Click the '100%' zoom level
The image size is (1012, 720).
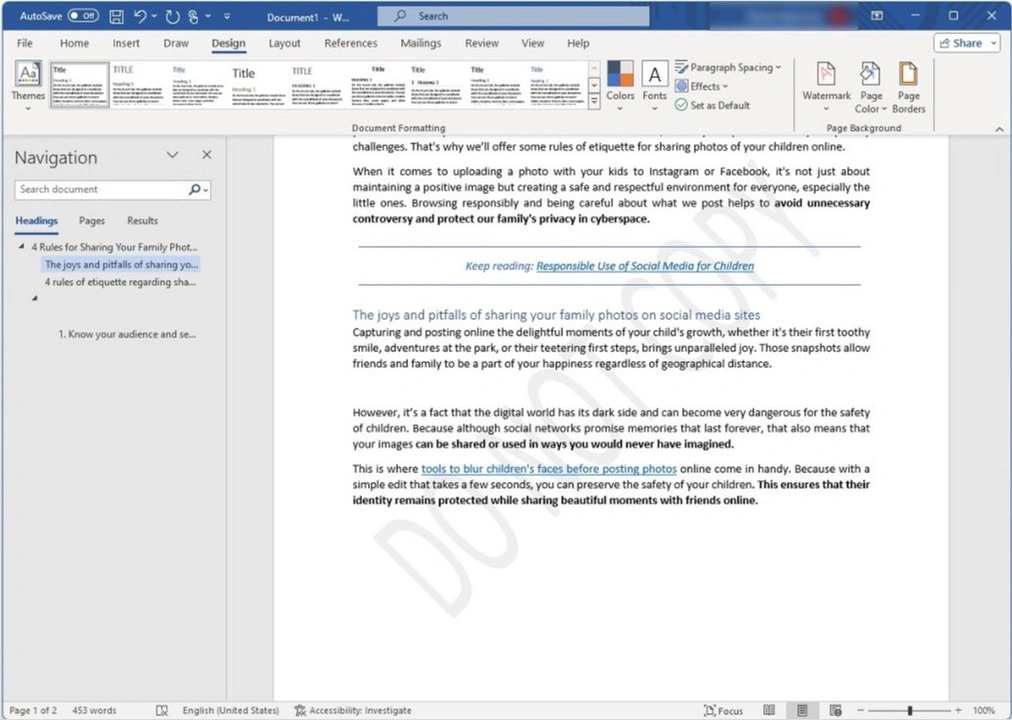point(983,710)
